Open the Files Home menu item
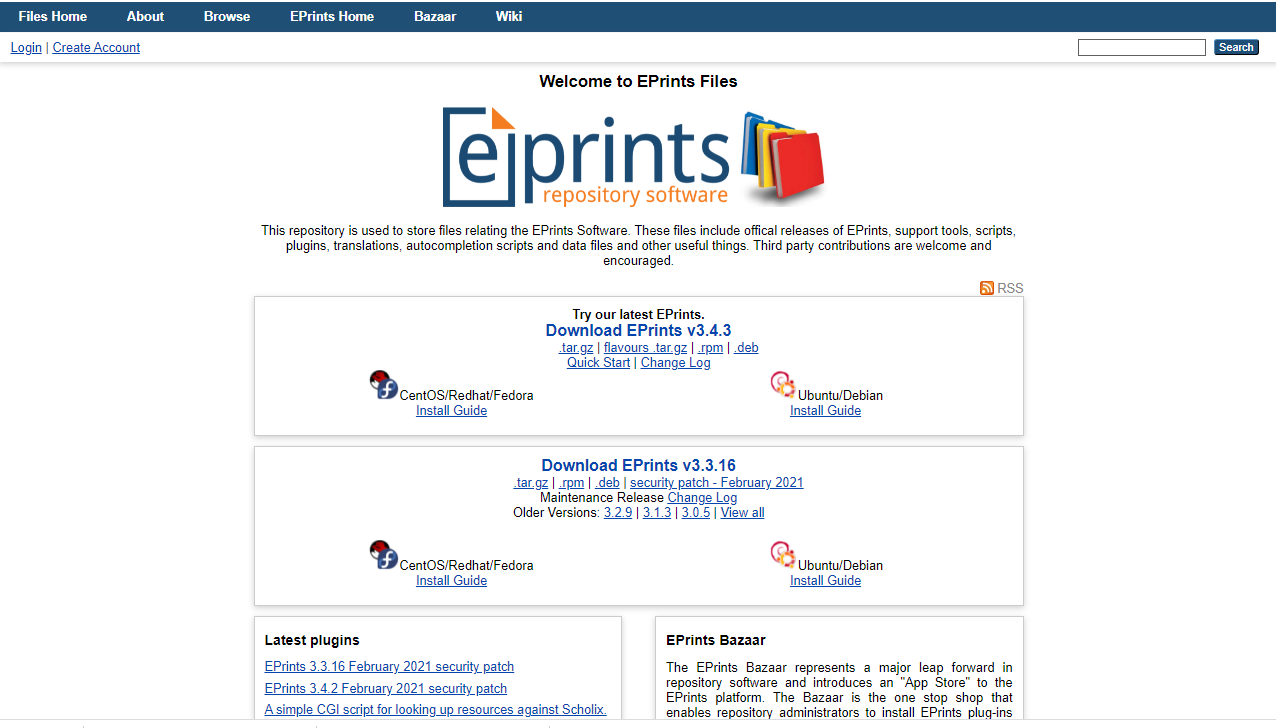The image size is (1276, 728). [52, 16]
